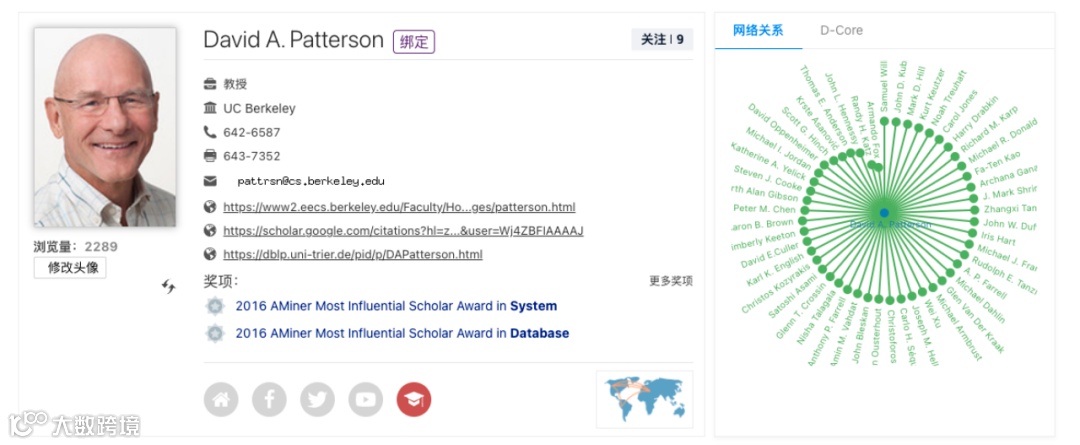Open the Facebook social icon
The height and width of the screenshot is (445, 1080).
point(269,400)
